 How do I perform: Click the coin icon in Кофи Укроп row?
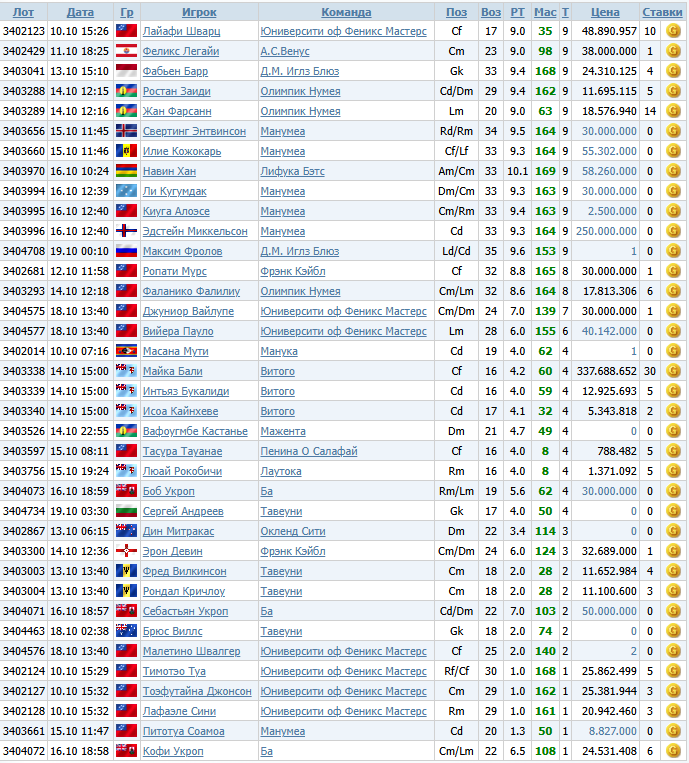point(674,751)
